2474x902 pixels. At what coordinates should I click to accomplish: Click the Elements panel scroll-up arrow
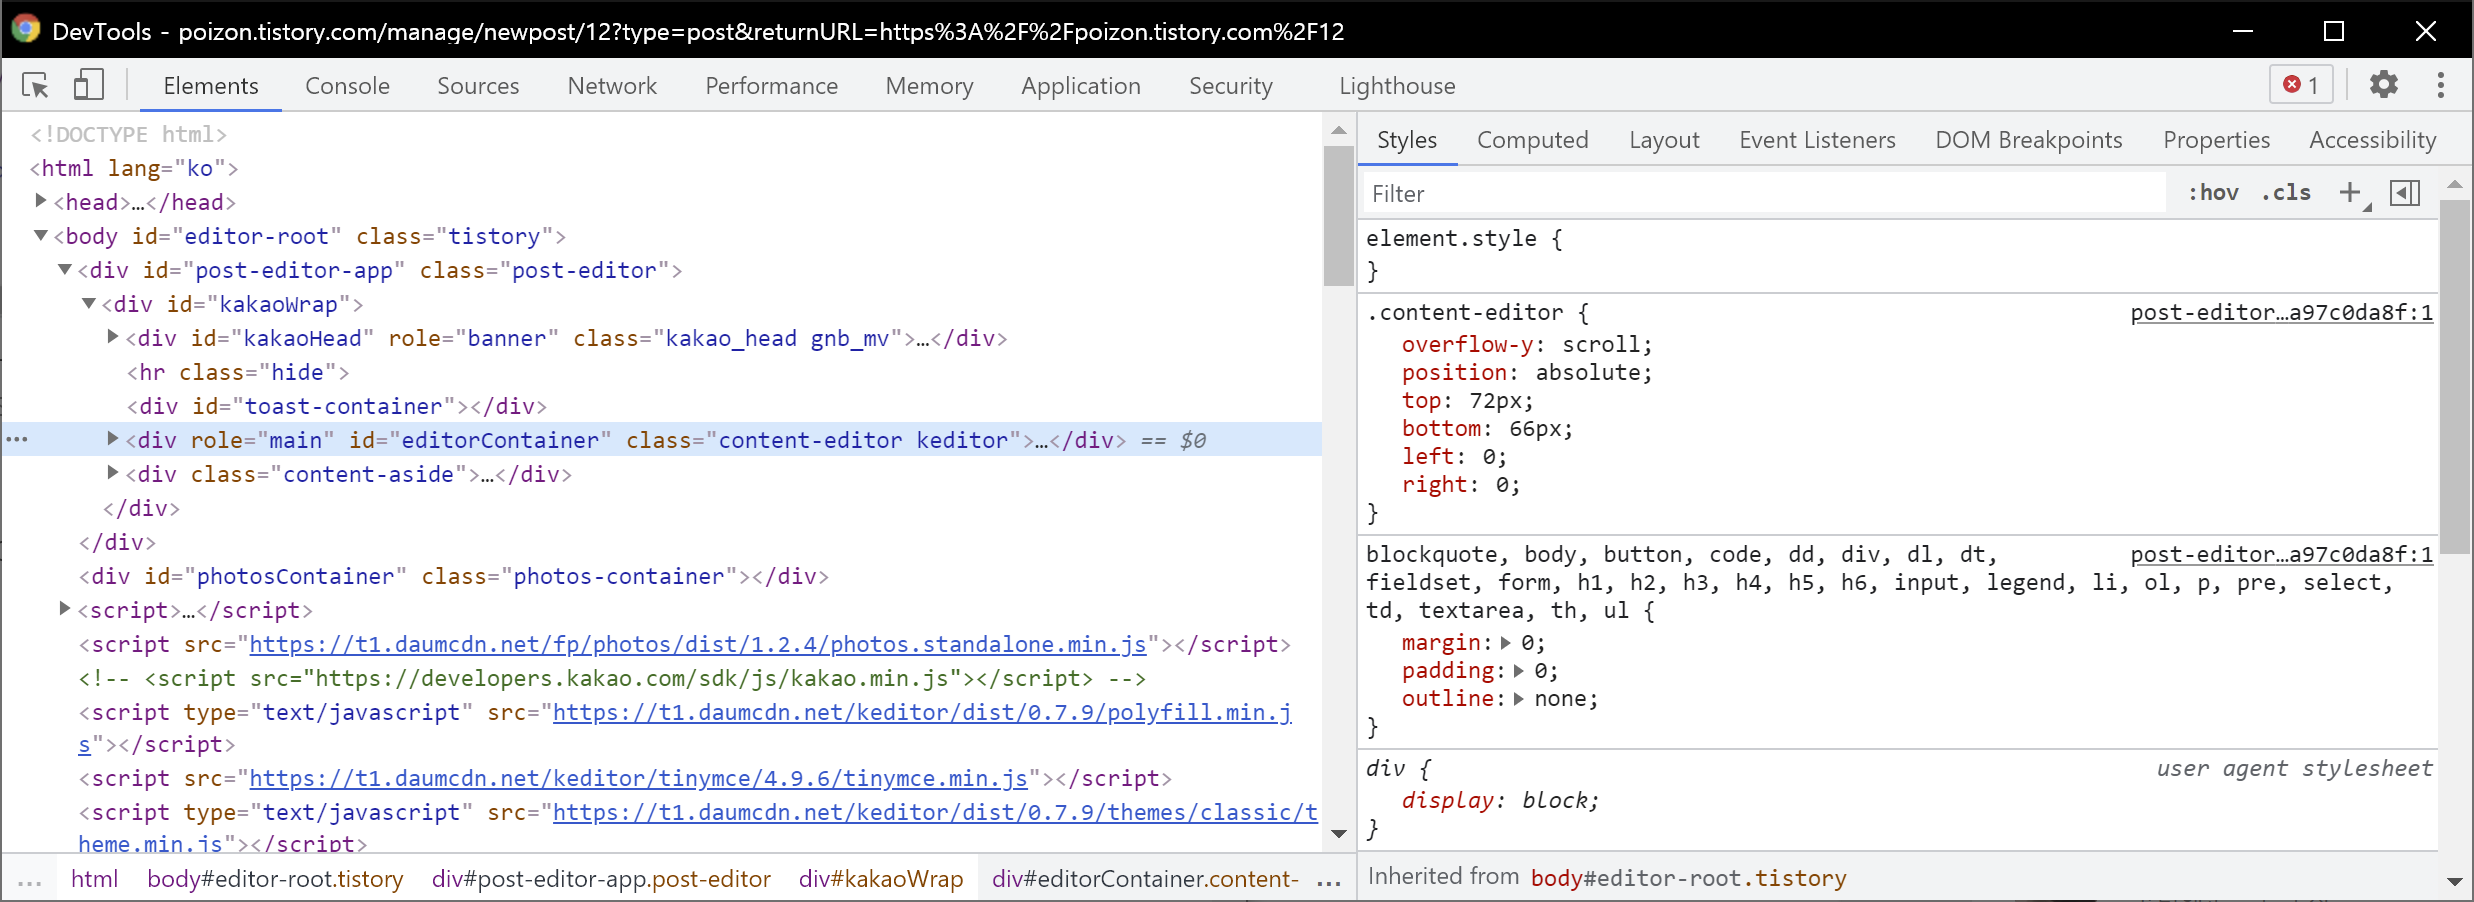1338,130
